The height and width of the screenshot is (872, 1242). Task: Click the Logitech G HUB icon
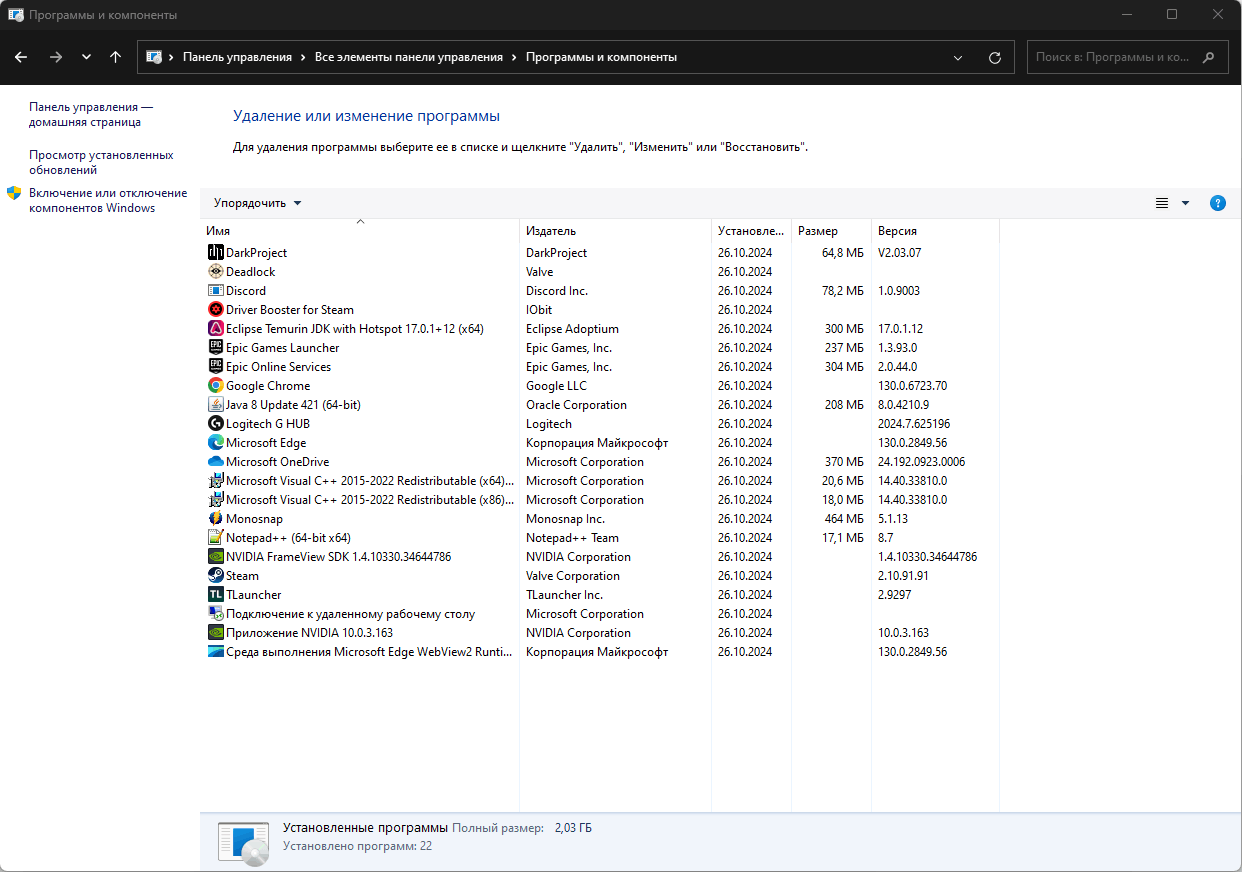215,424
